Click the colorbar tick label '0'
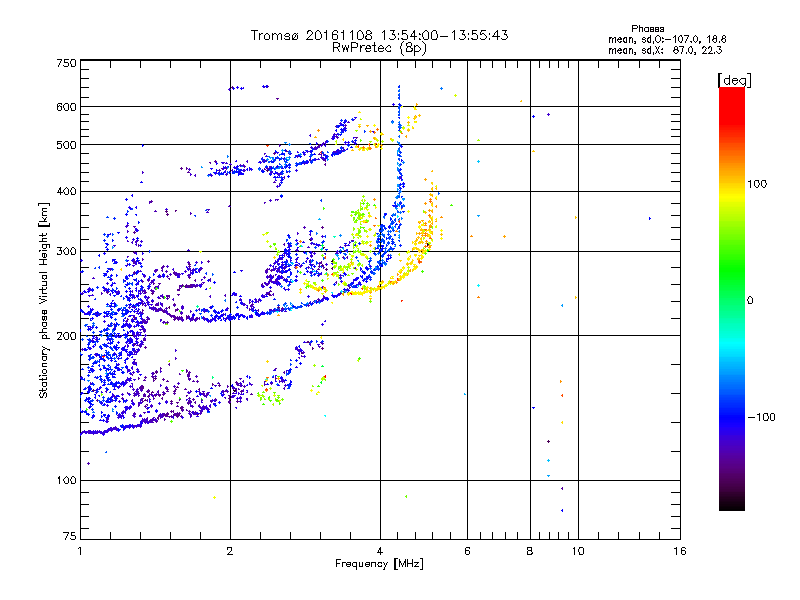Image resolution: width=800 pixels, height=600 pixels. pos(750,301)
